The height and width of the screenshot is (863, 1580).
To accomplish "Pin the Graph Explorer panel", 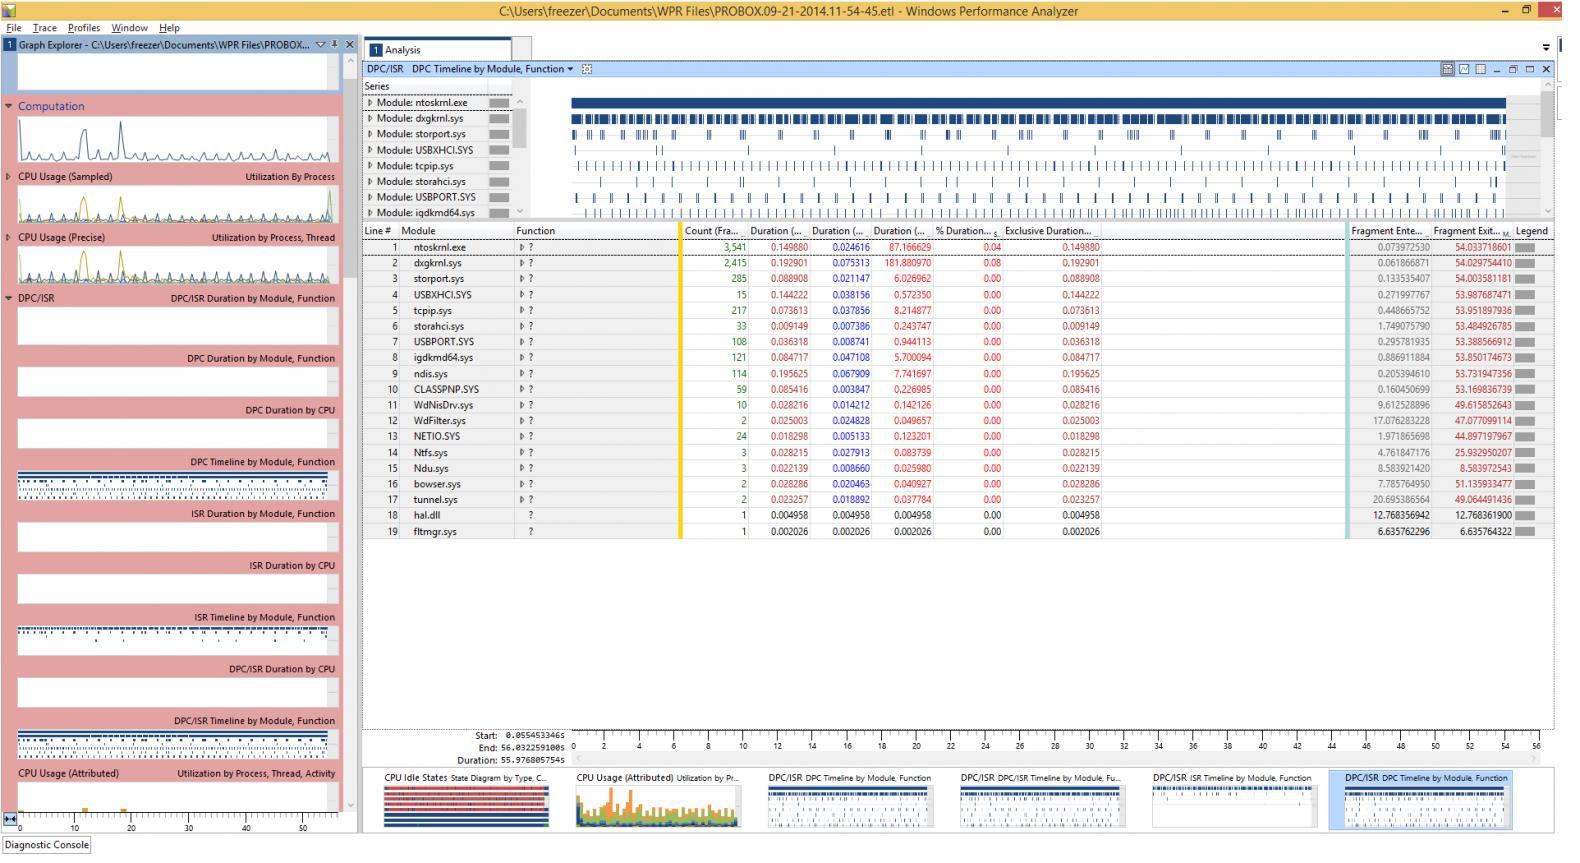I will pyautogui.click(x=335, y=44).
